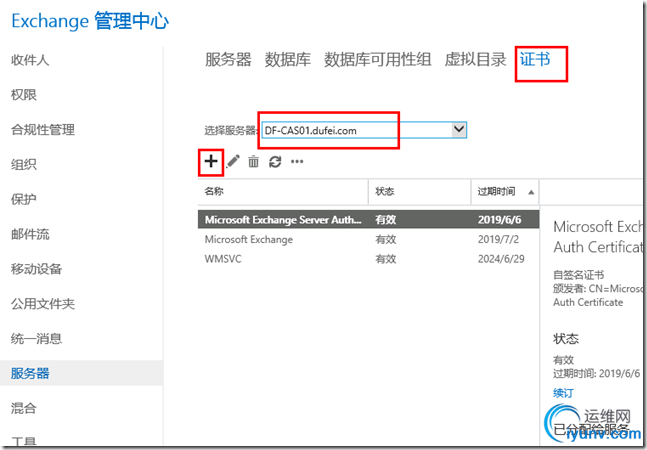The image size is (647, 450).
Task: Switch to the 数据库 tab
Action: [288, 60]
